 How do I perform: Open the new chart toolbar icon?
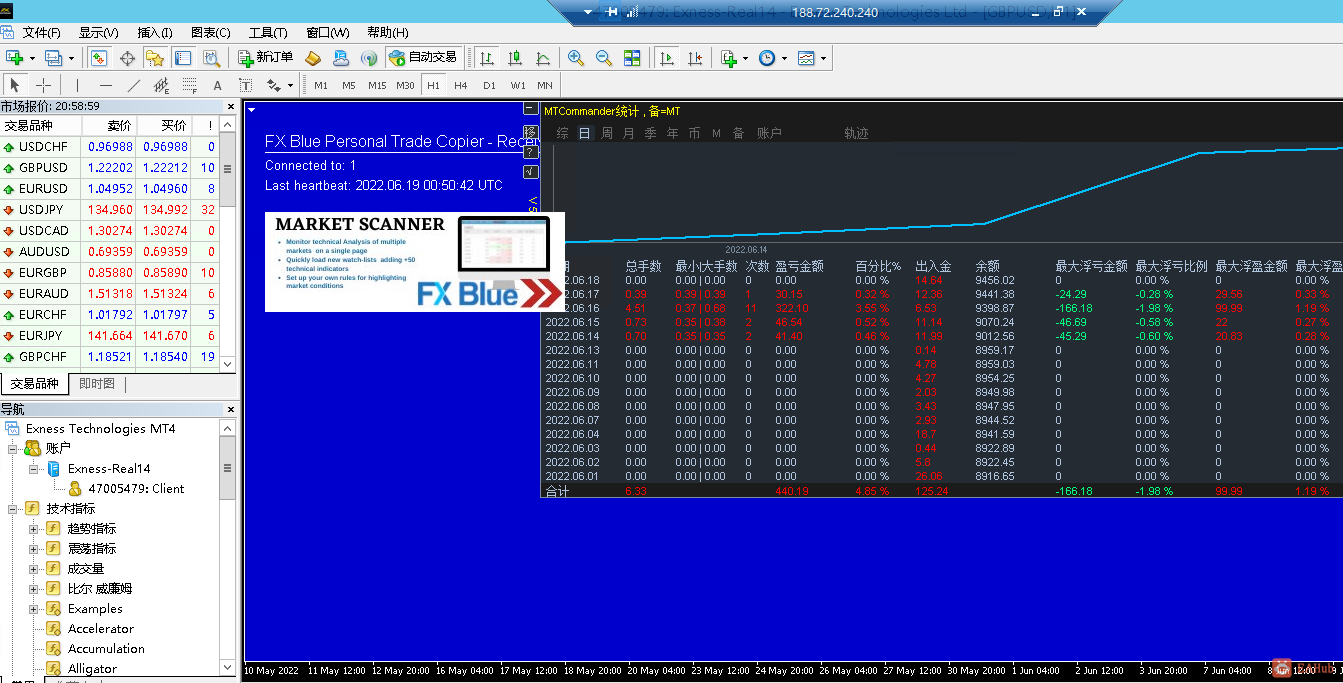click(x=15, y=58)
